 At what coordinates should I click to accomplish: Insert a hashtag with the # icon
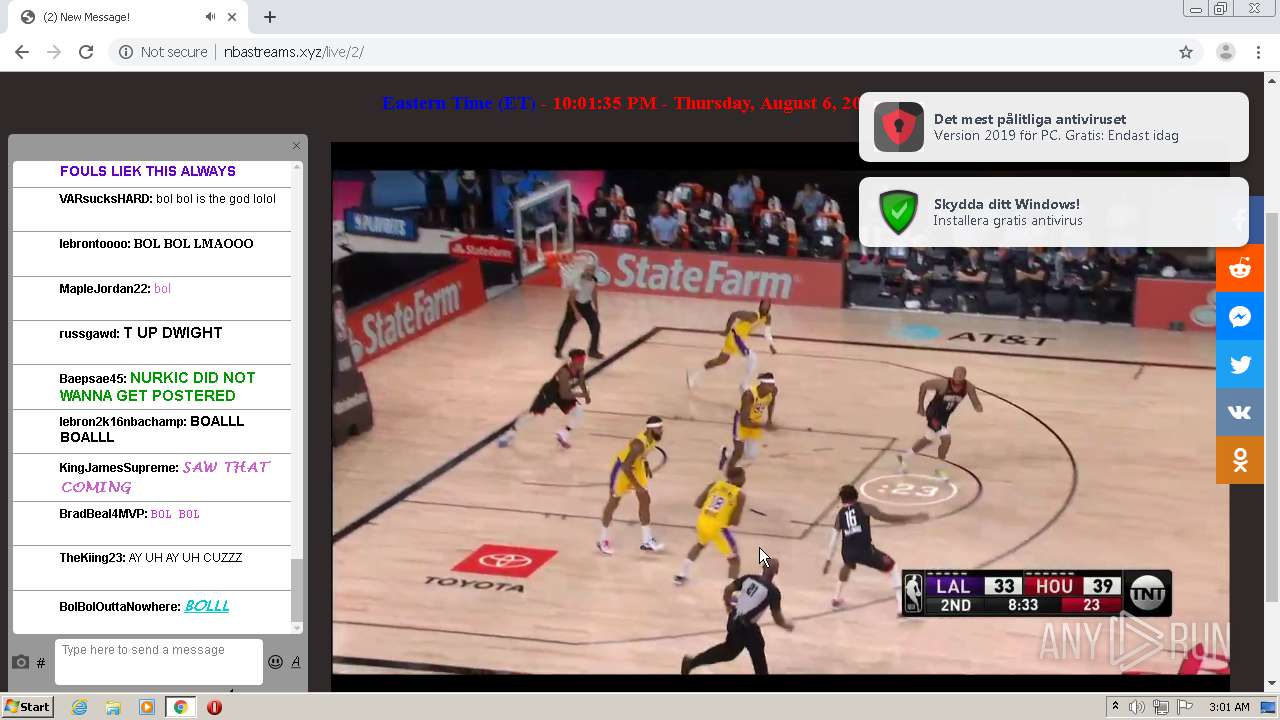(x=41, y=662)
